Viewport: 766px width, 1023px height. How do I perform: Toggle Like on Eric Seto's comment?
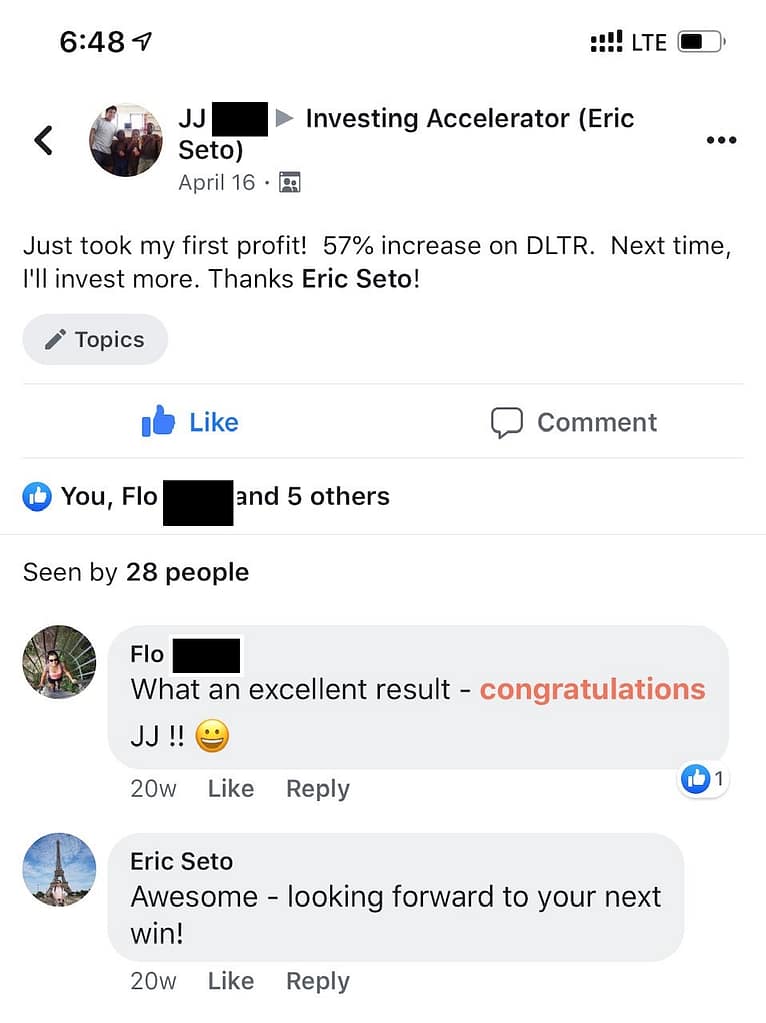click(230, 981)
